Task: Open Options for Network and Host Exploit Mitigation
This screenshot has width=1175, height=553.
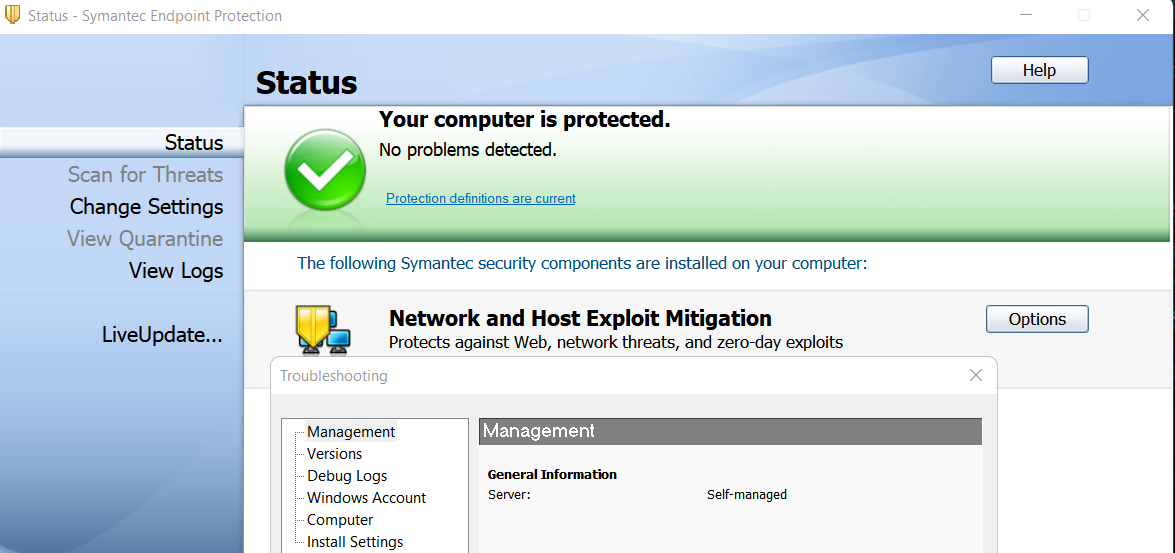Action: [x=1037, y=319]
